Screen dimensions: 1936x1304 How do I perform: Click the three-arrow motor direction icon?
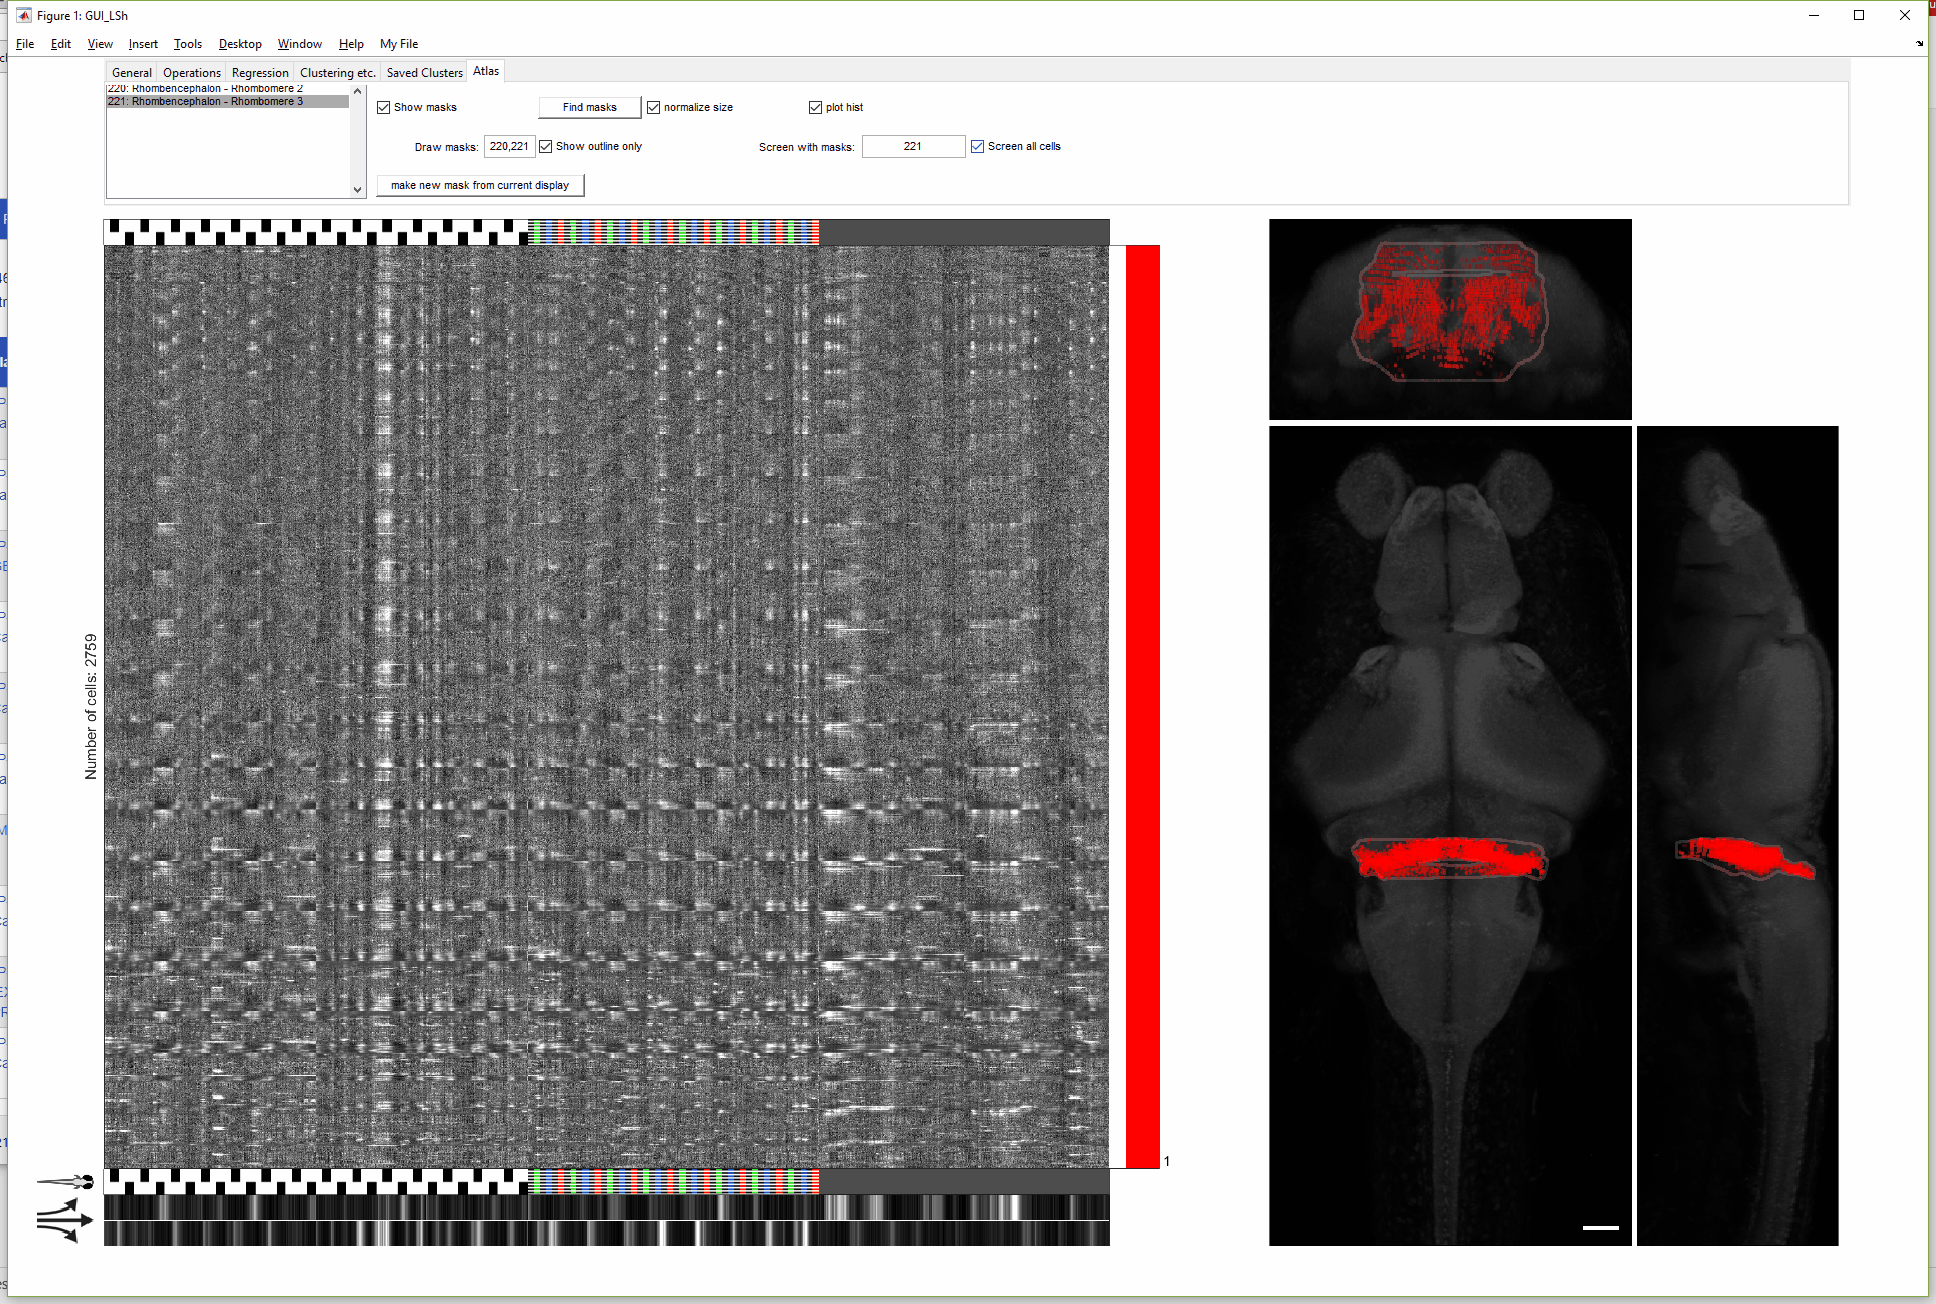pos(64,1222)
